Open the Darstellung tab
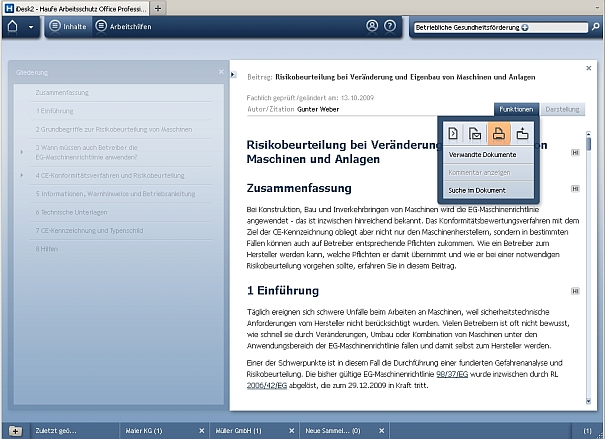605x439 pixels. [x=562, y=109]
